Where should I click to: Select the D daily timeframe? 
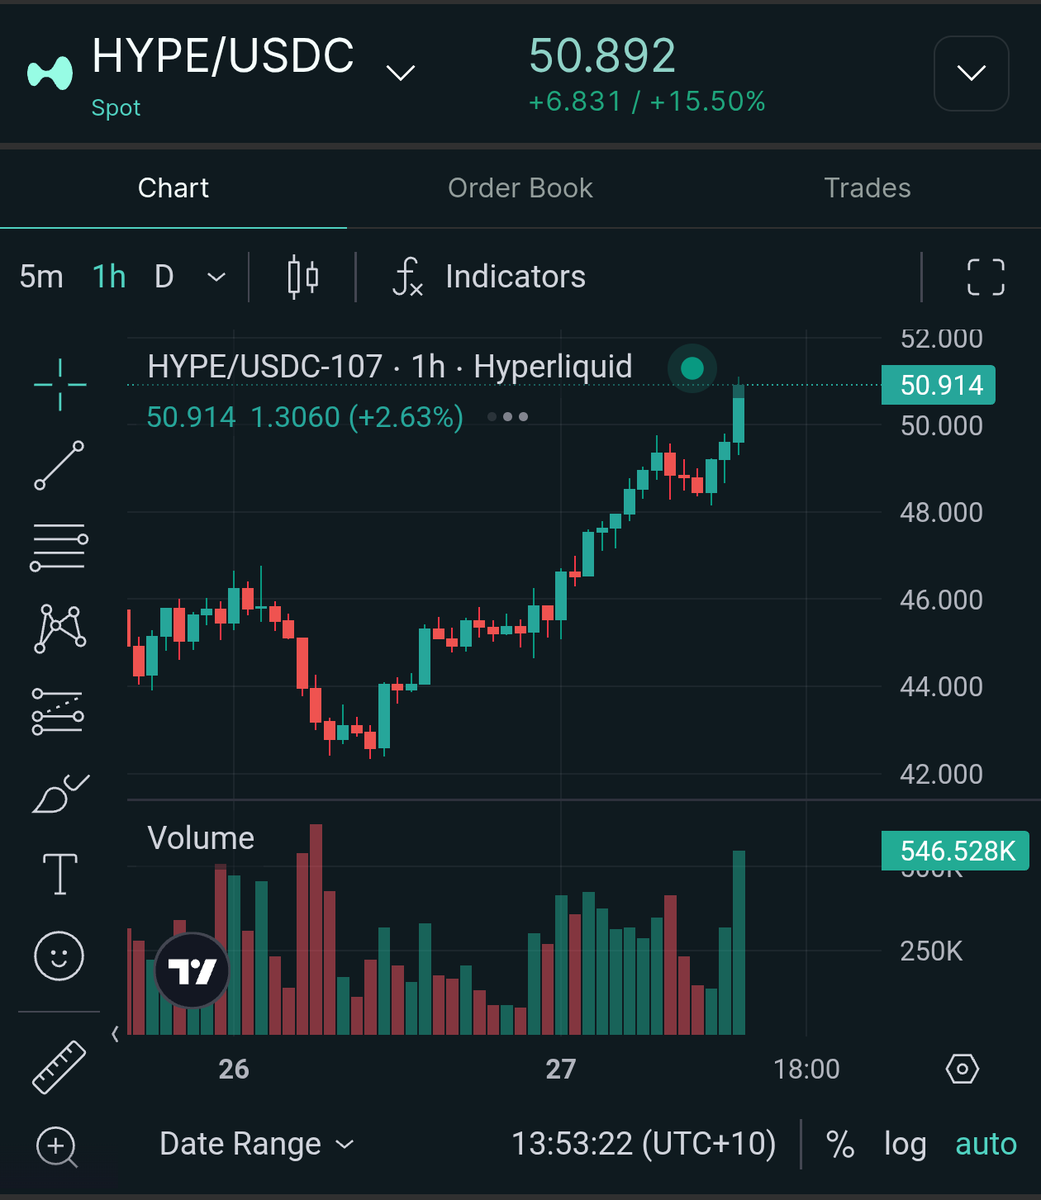(x=164, y=277)
